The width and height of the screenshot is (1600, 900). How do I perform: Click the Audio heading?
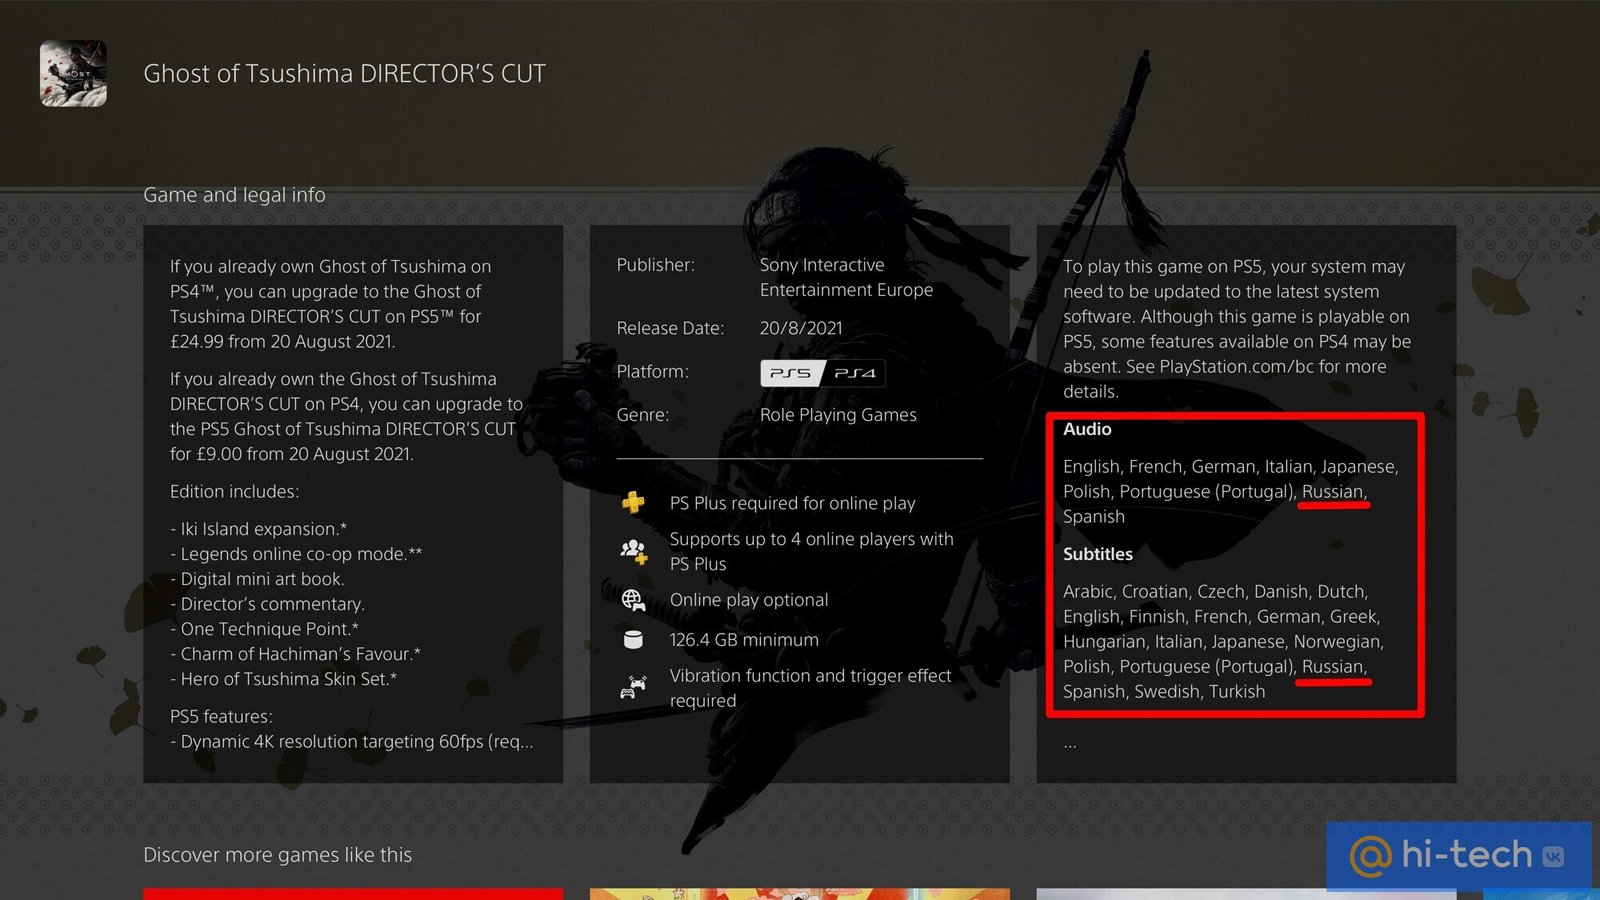pos(1087,429)
